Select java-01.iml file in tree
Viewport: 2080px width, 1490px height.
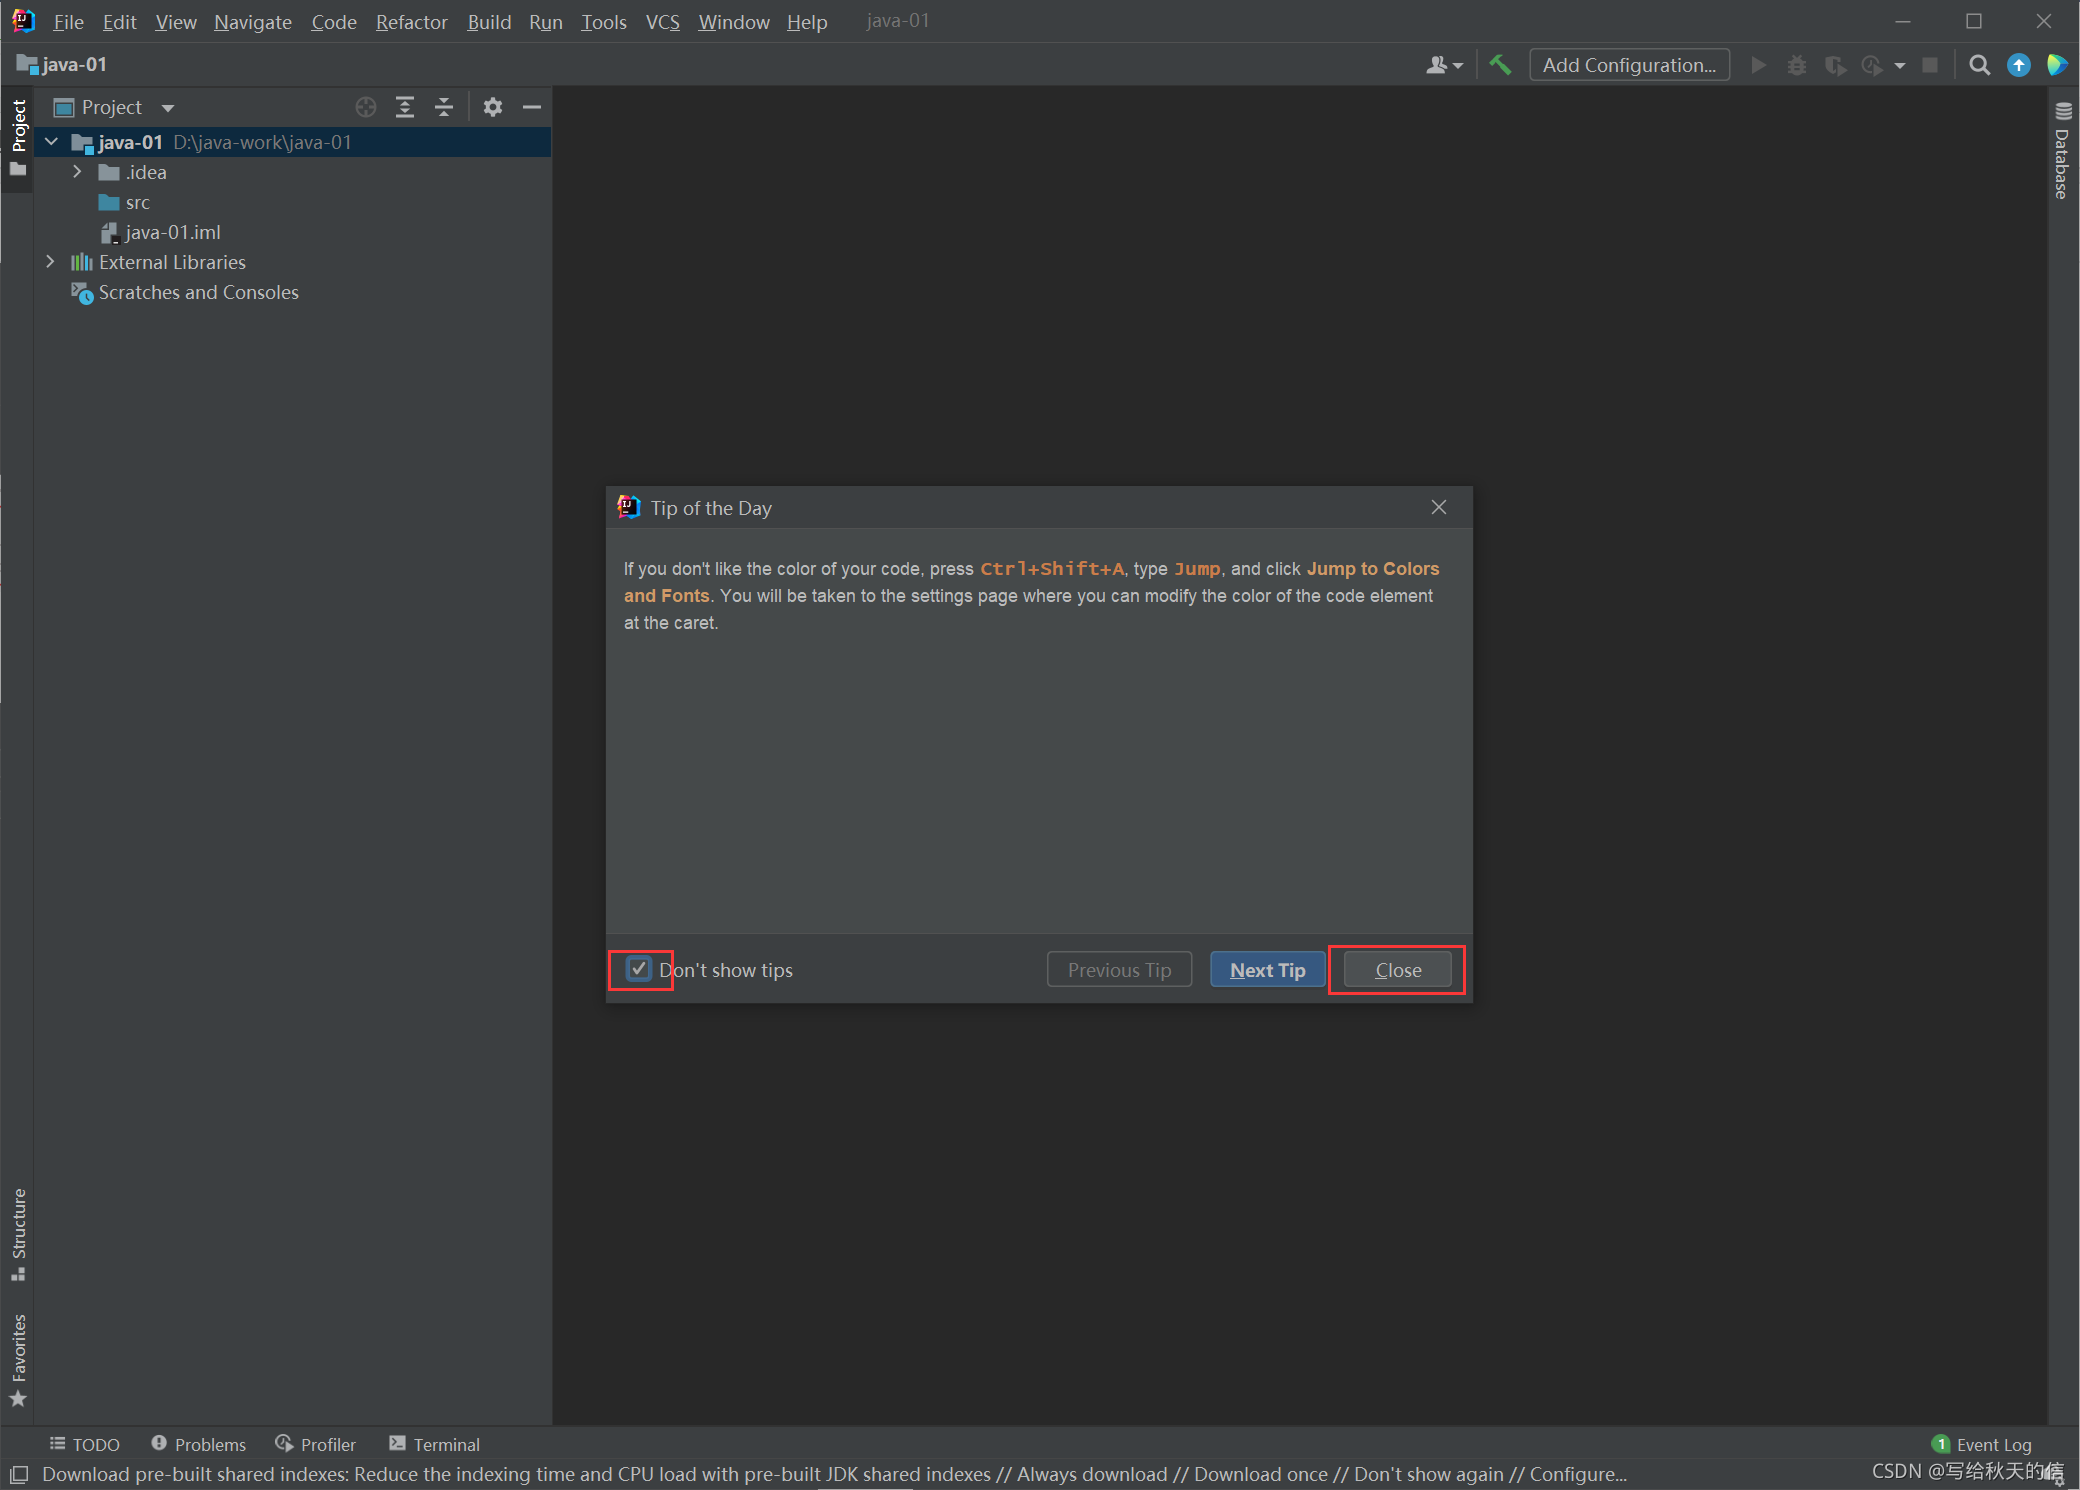(172, 232)
